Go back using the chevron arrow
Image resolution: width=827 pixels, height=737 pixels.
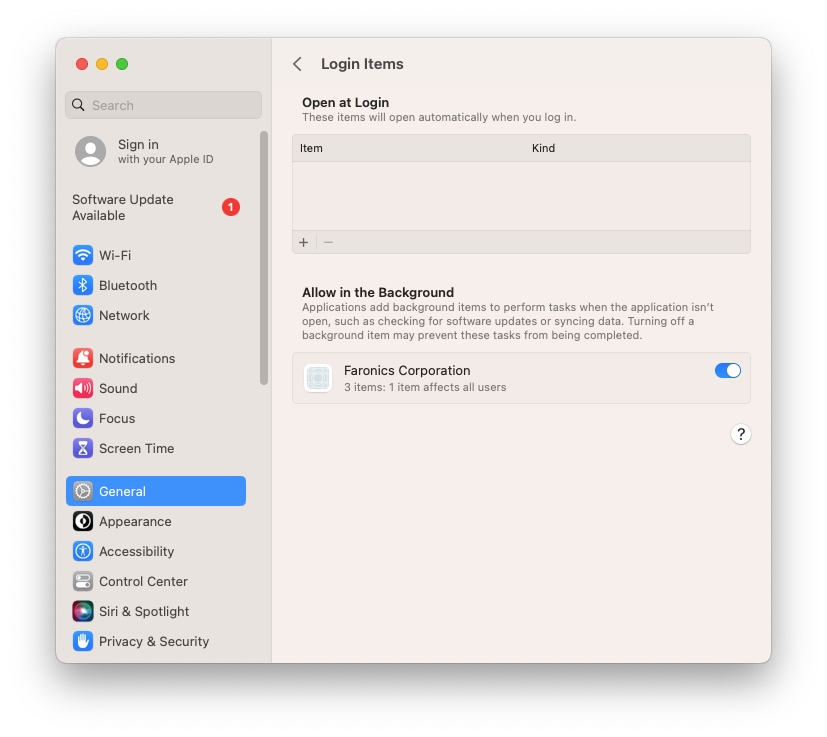click(297, 64)
